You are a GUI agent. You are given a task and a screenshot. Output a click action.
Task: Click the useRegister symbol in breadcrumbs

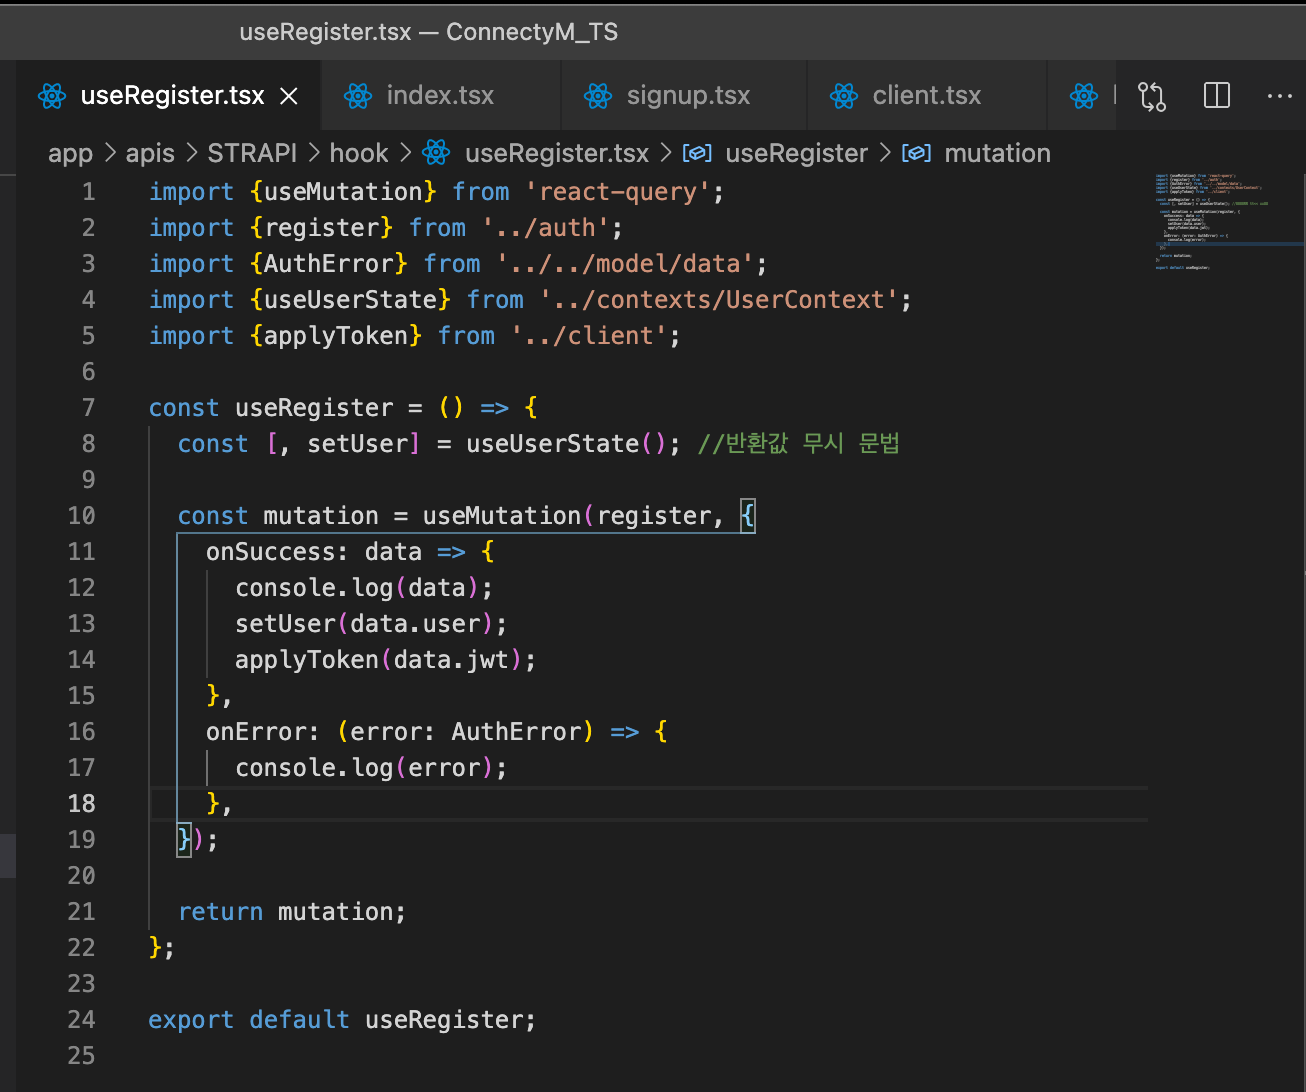(x=797, y=153)
